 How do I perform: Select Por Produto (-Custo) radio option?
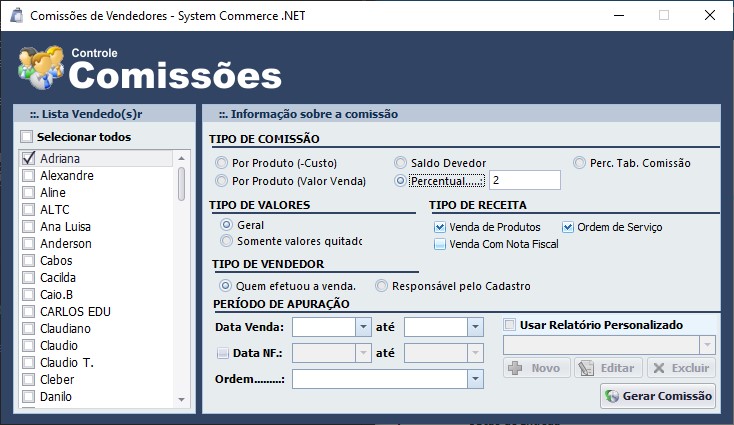(x=221, y=163)
